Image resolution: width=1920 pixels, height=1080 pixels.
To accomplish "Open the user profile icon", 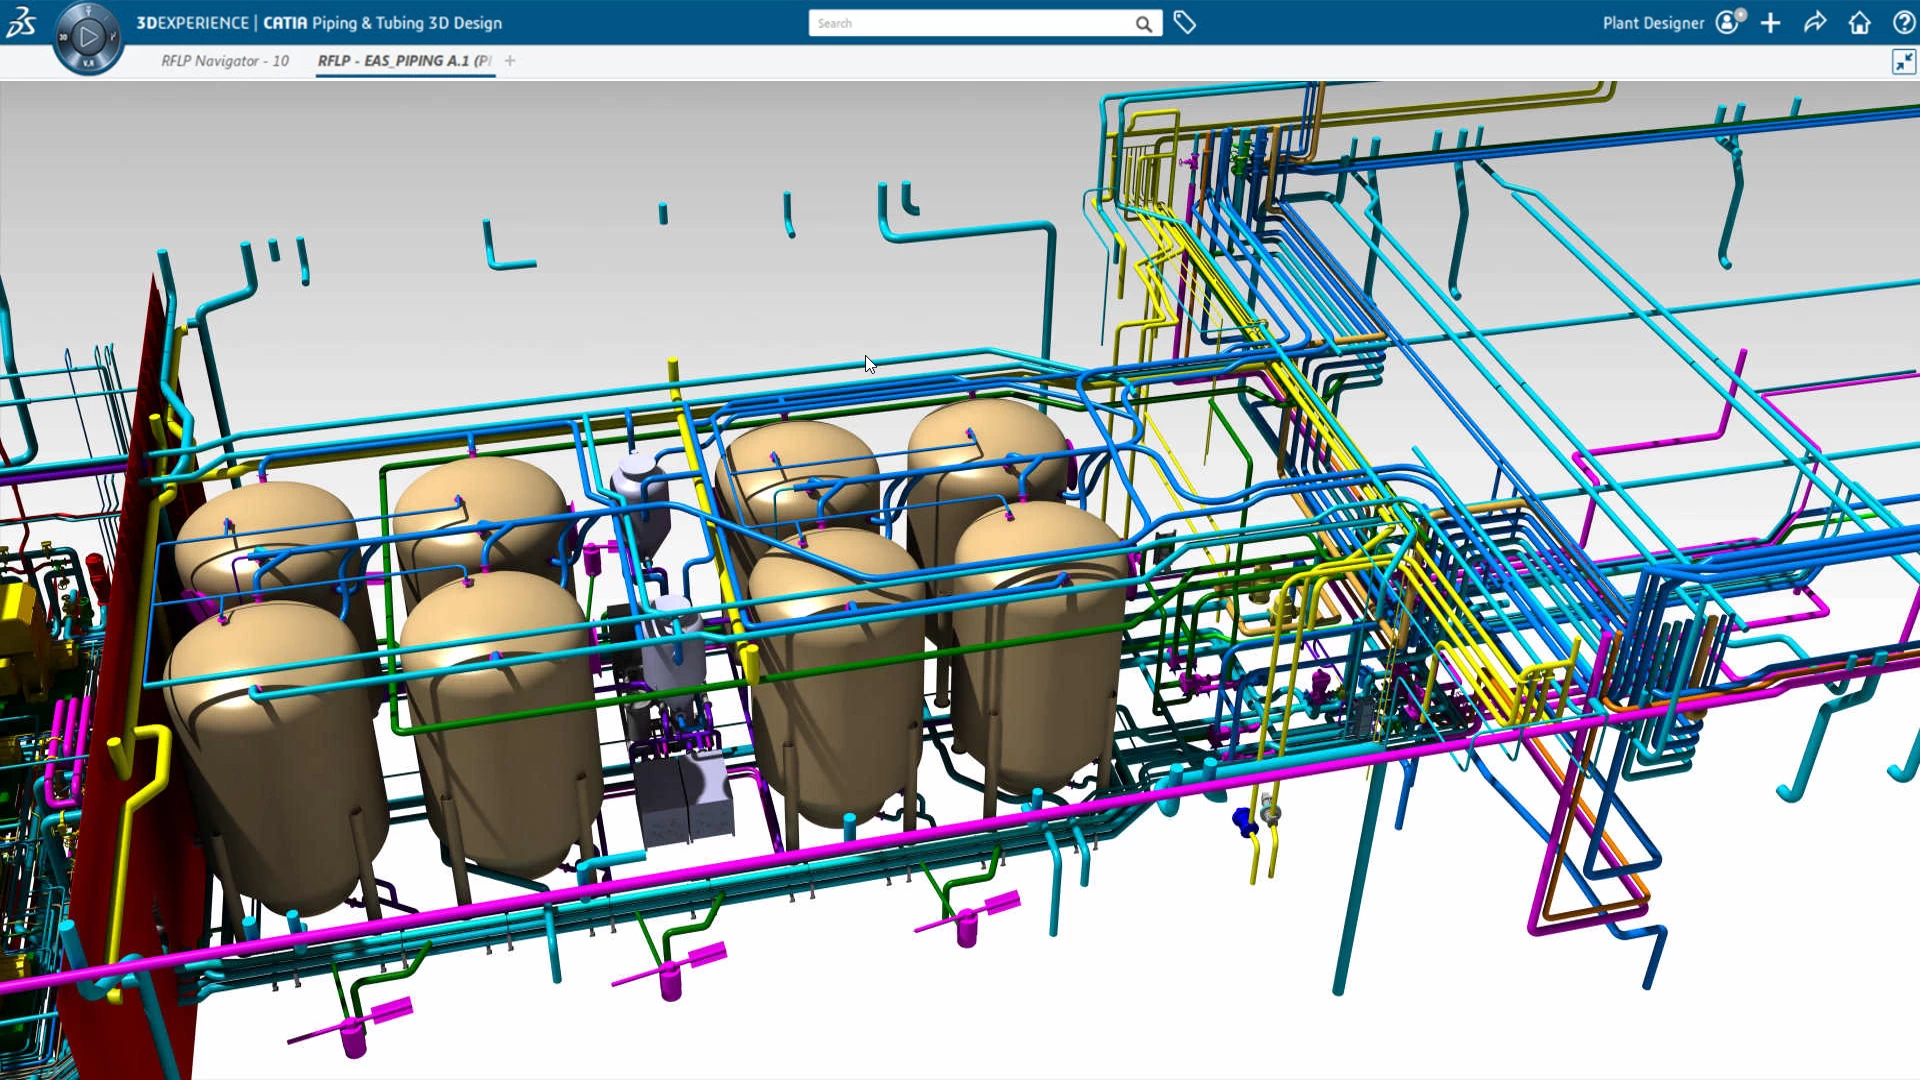I will pos(1728,23).
